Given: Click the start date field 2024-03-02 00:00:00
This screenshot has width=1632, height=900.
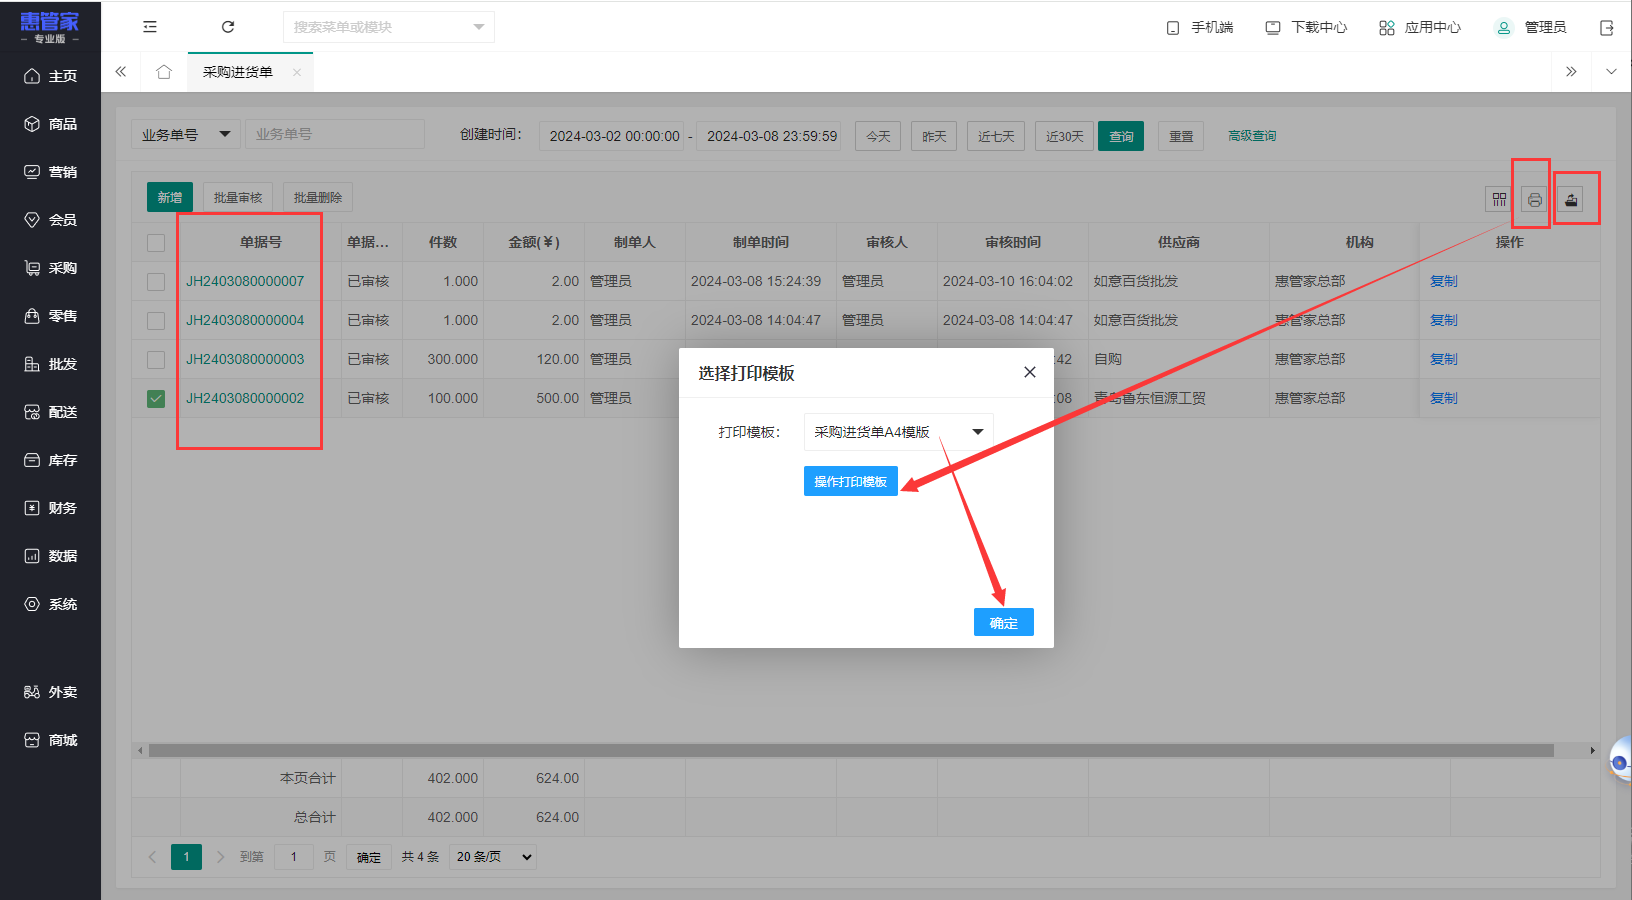Looking at the screenshot, I should pos(612,136).
